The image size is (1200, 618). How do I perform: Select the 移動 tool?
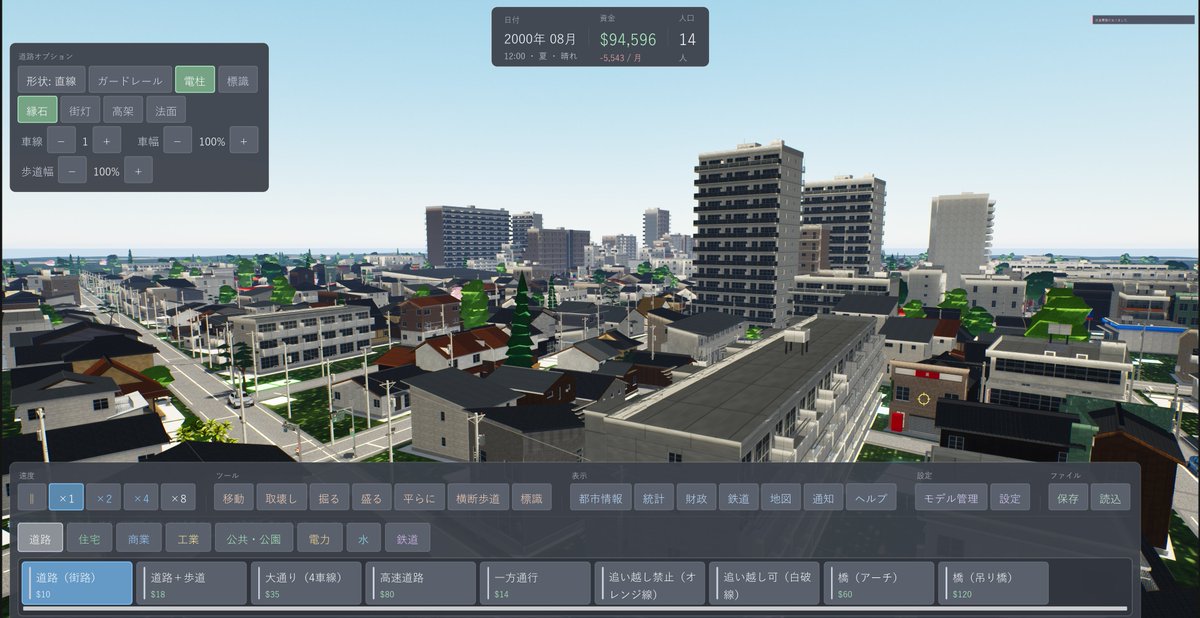[233, 497]
